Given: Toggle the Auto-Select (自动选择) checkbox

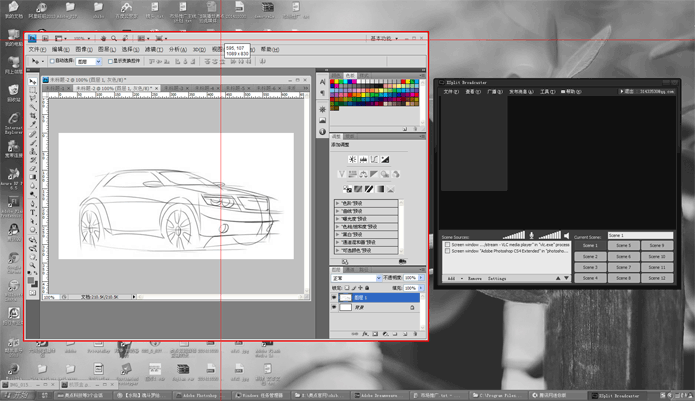Looking at the screenshot, I should (52, 61).
